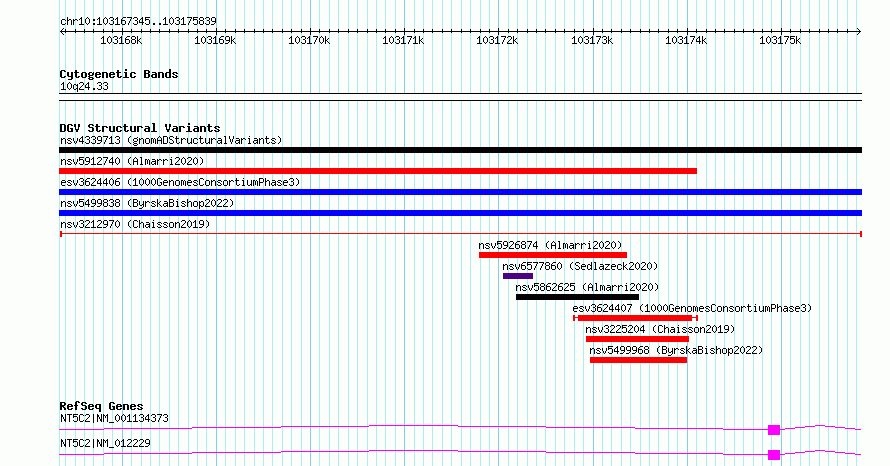This screenshot has width=890, height=466.
Task: Click the blue bar of esv3624406
Action: point(460,192)
